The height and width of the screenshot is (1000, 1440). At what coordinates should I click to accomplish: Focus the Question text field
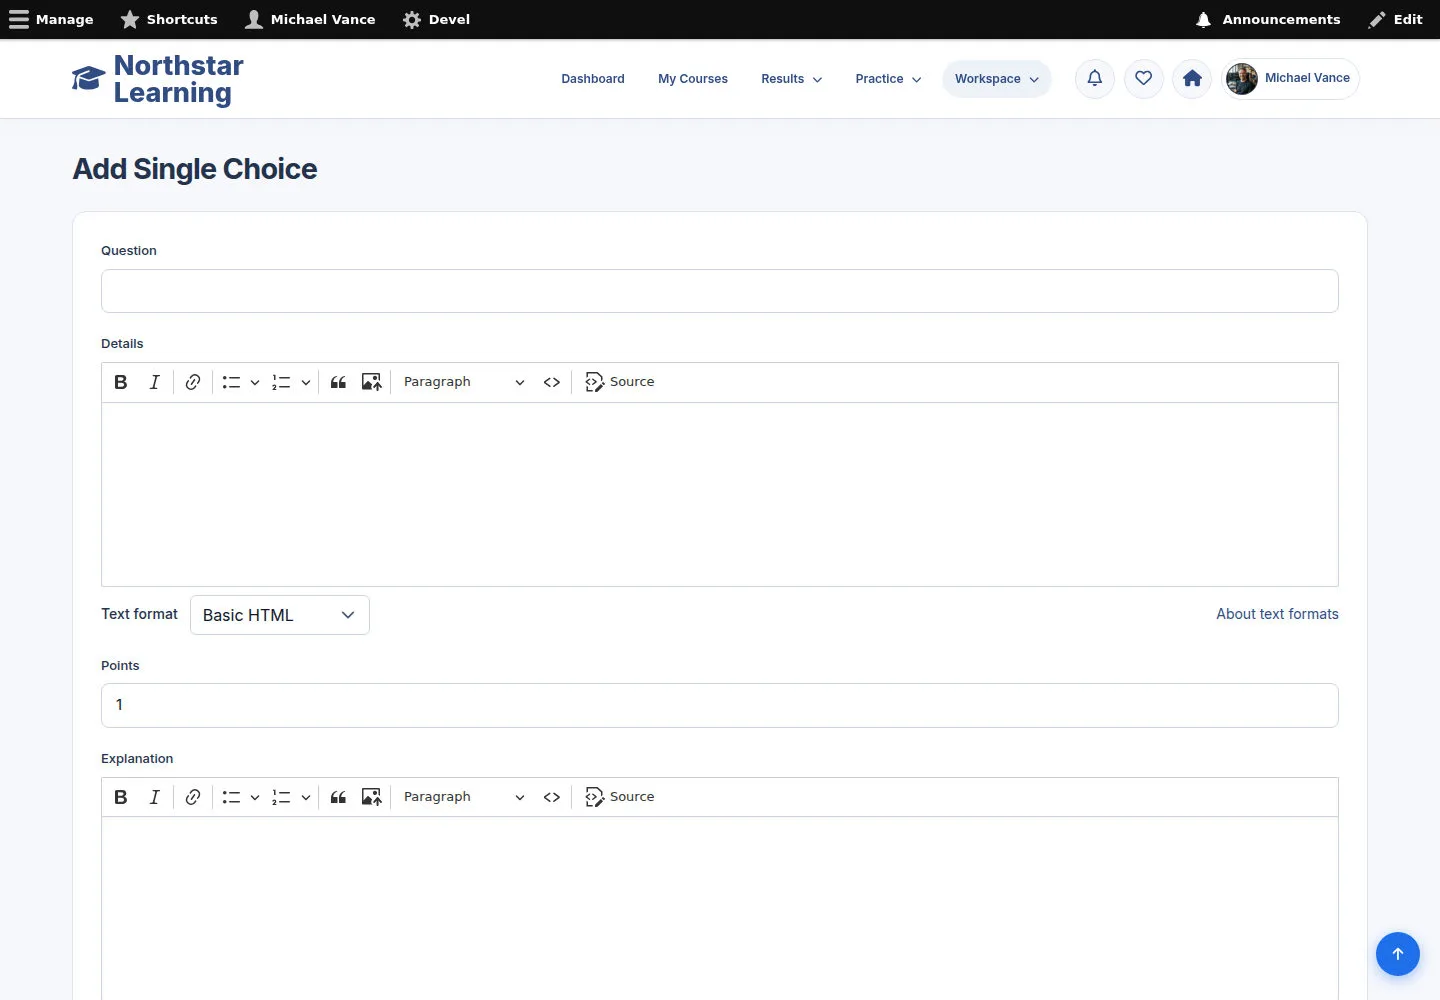[x=720, y=291]
